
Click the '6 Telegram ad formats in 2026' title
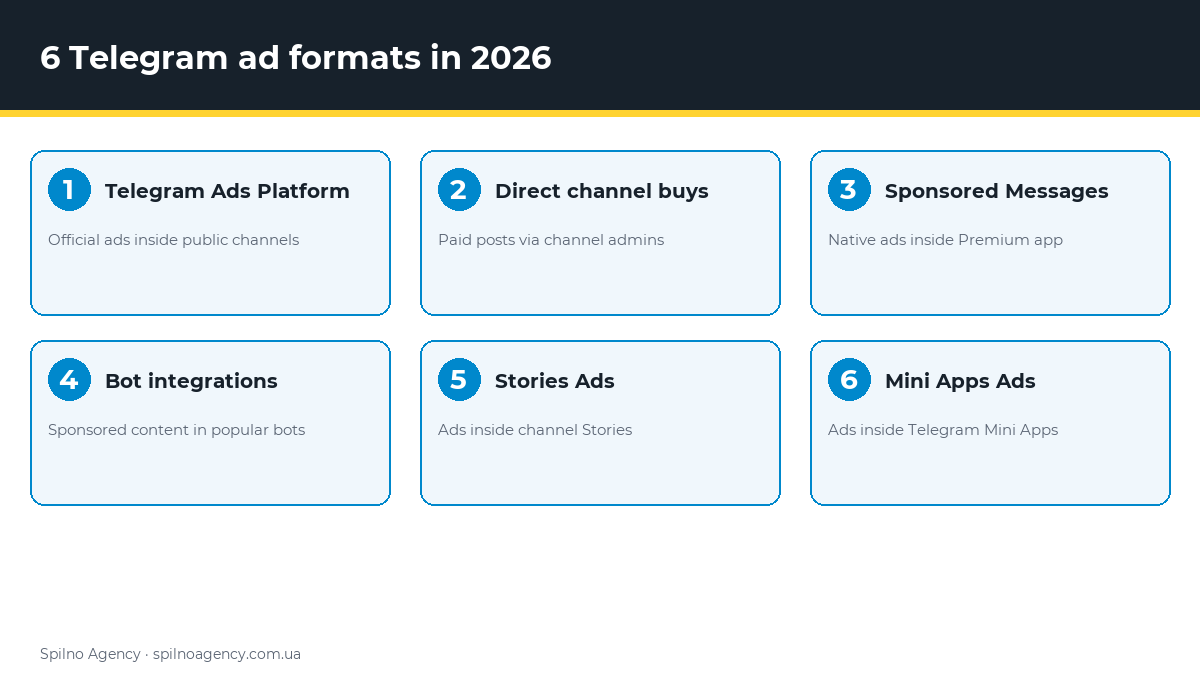296,58
